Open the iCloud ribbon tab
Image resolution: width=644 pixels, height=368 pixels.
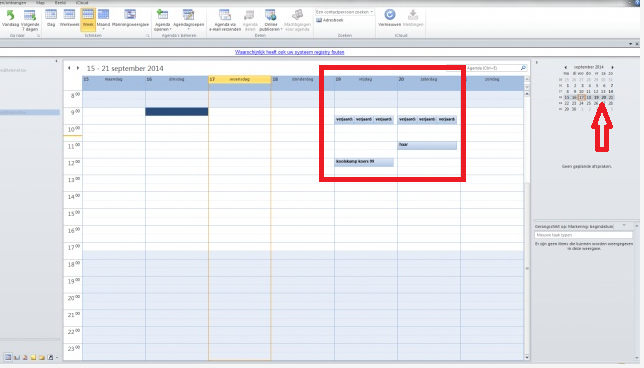pyautogui.click(x=82, y=2)
